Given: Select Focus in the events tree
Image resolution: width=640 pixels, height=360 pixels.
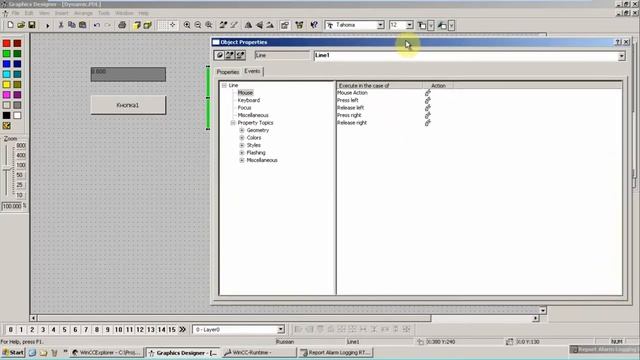Looking at the screenshot, I should point(244,108).
